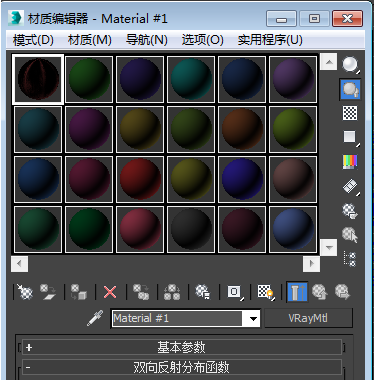374x380 pixels.
Task: Select the first dark red-striped sample slot
Action: [38, 79]
